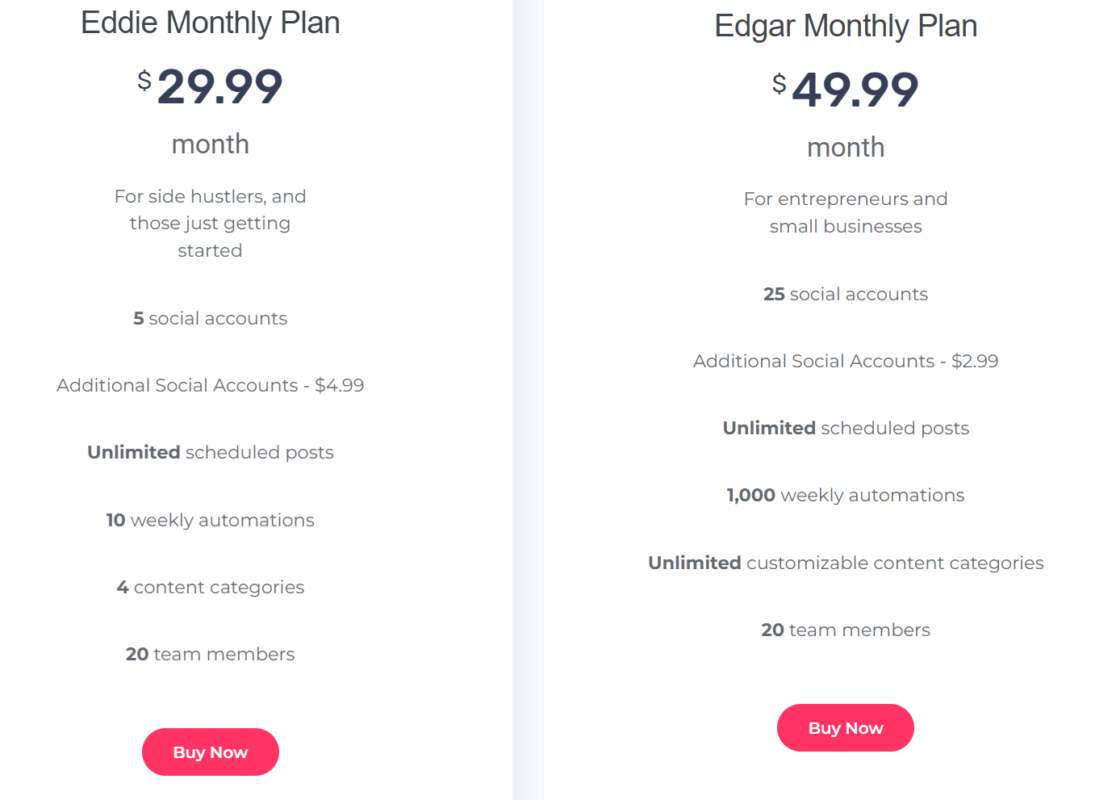Click 'For side hustlers' description text

pyautogui.click(x=210, y=223)
